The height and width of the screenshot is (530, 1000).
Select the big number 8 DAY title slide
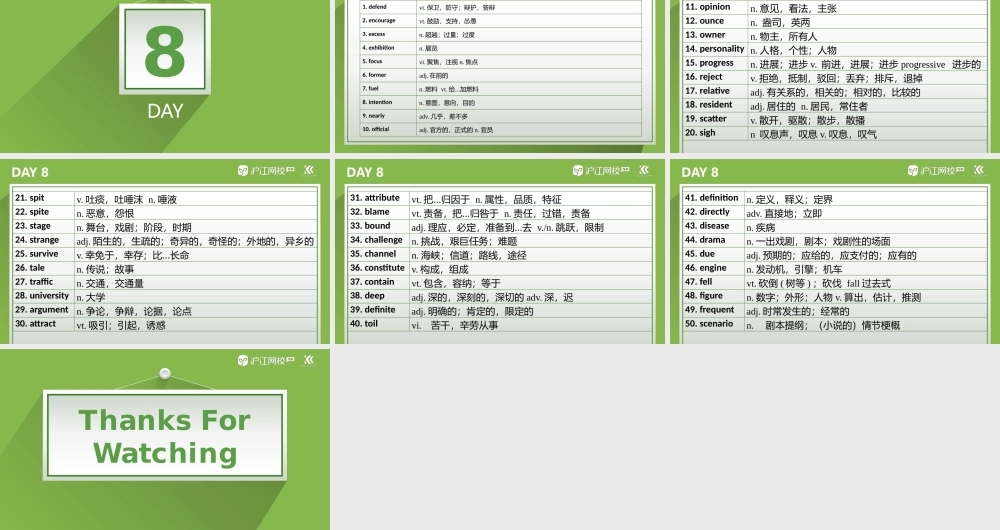point(165,76)
